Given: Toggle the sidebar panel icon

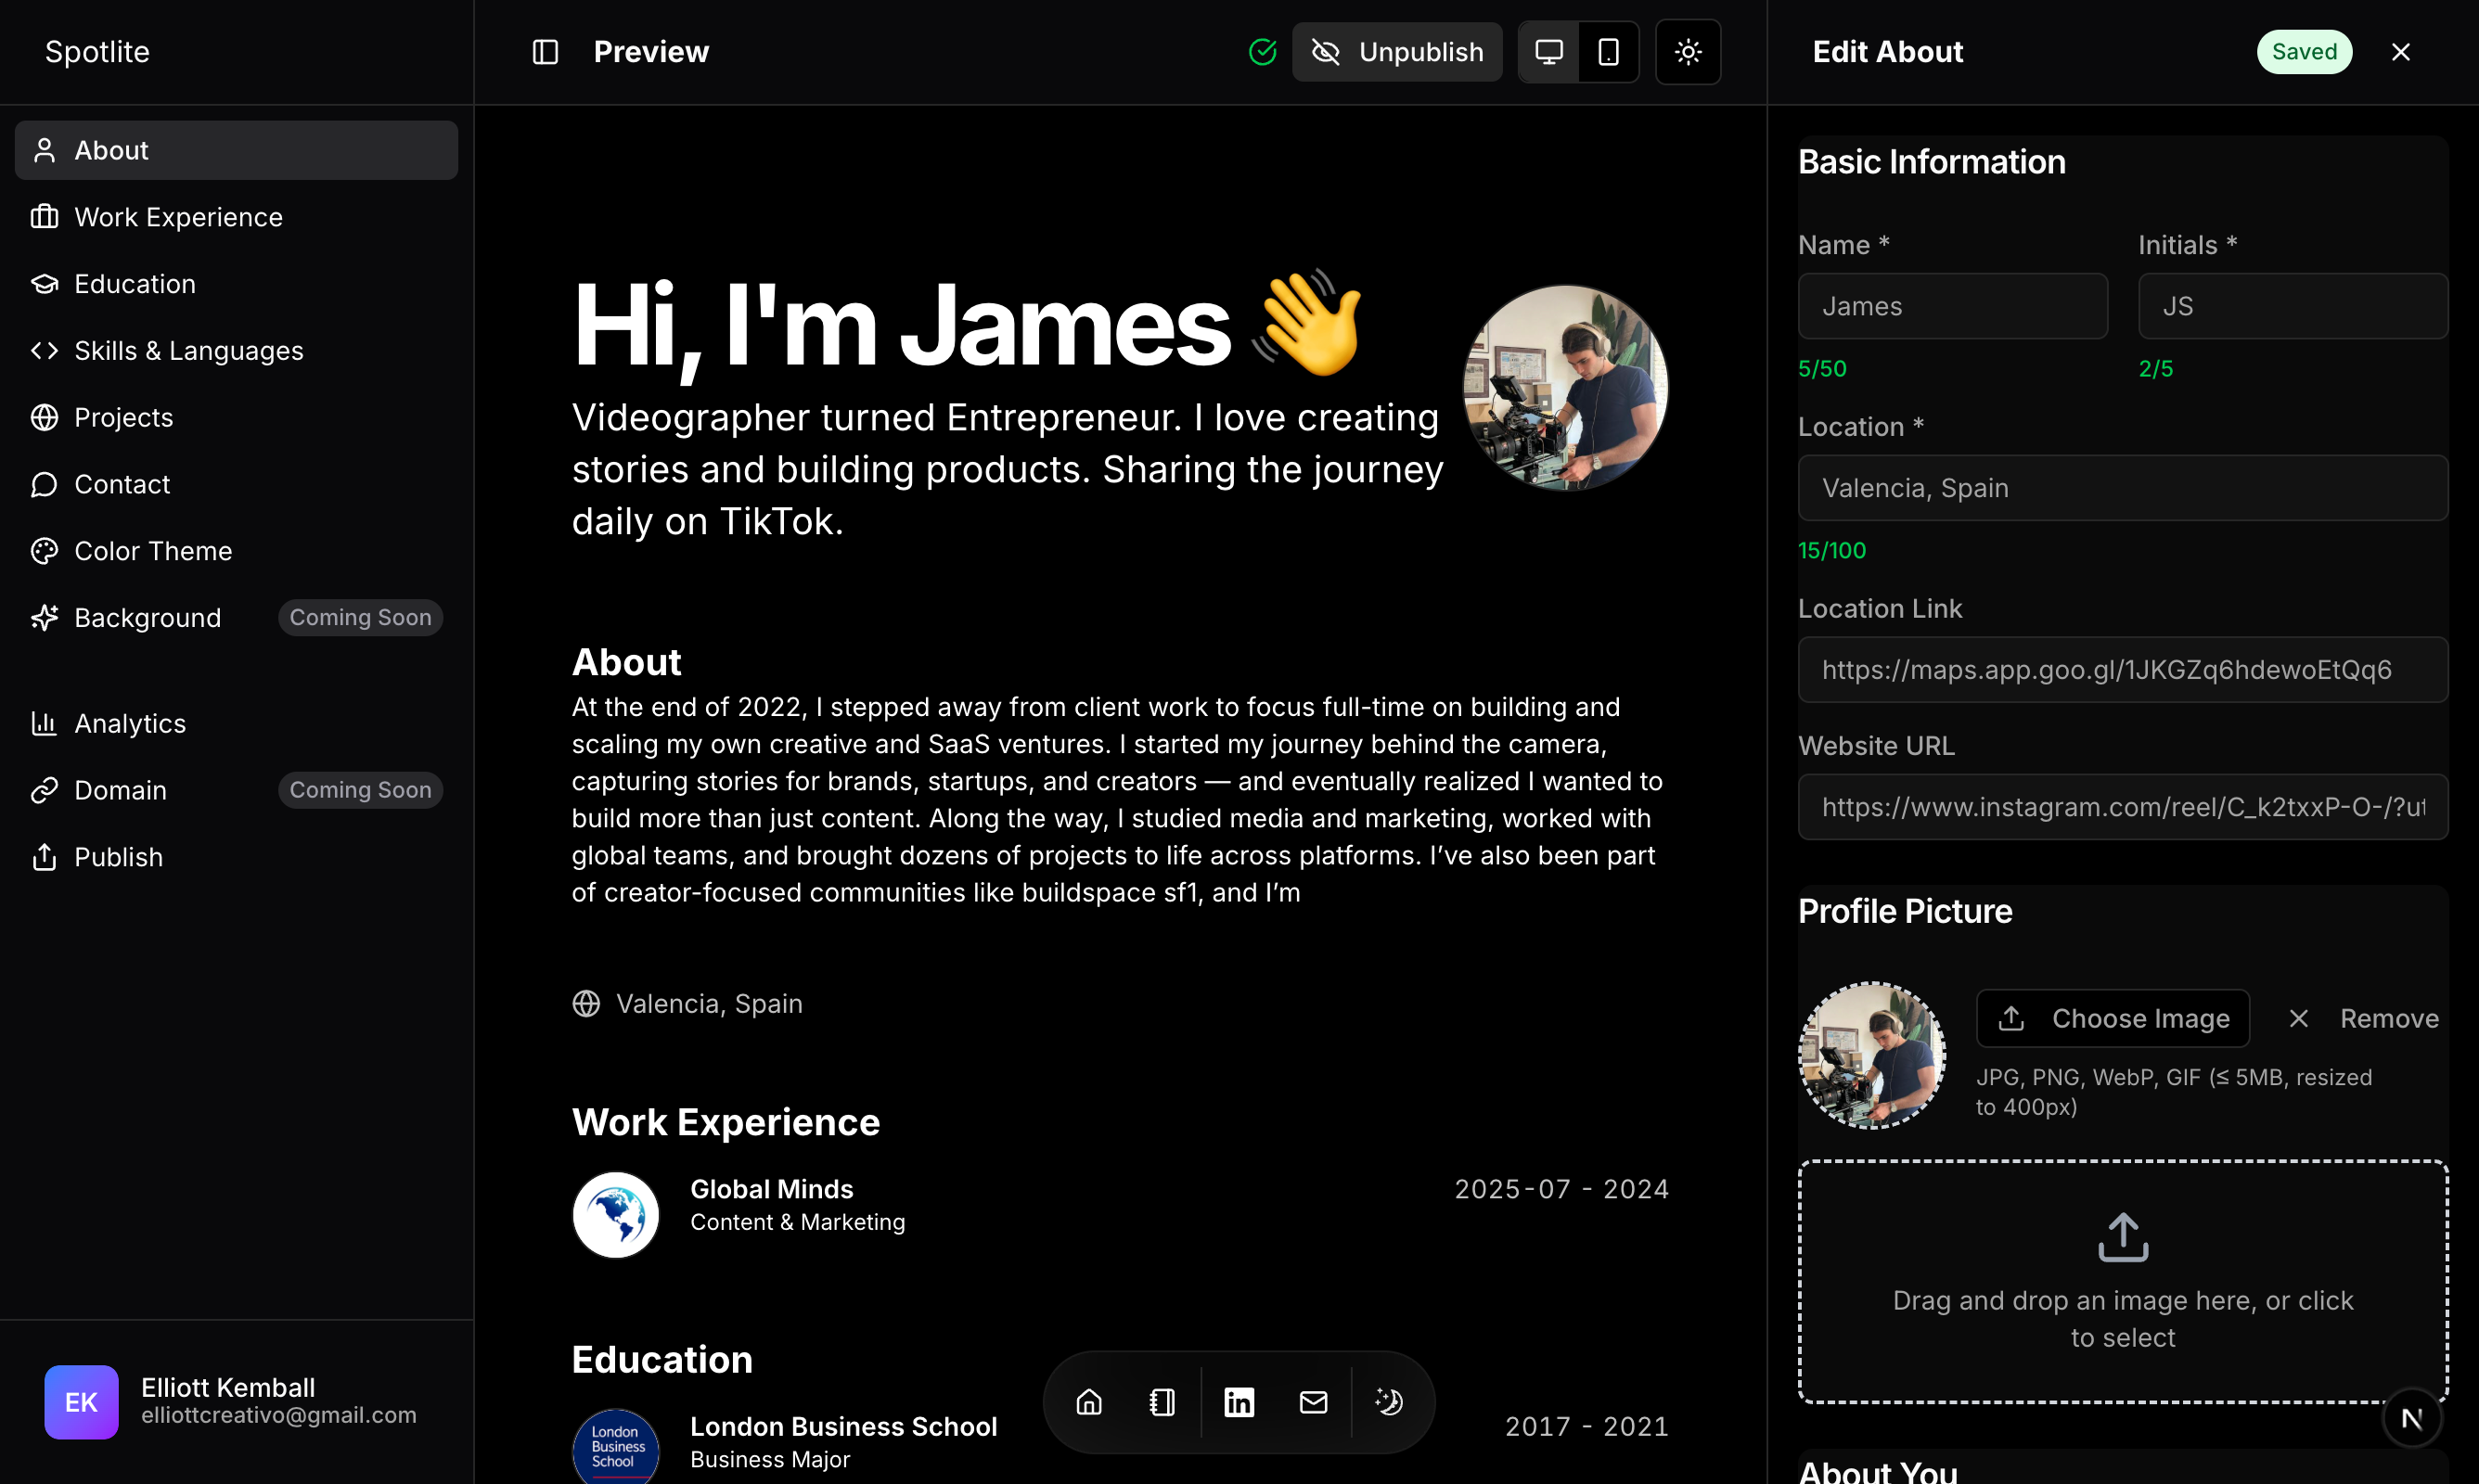Looking at the screenshot, I should [x=545, y=52].
